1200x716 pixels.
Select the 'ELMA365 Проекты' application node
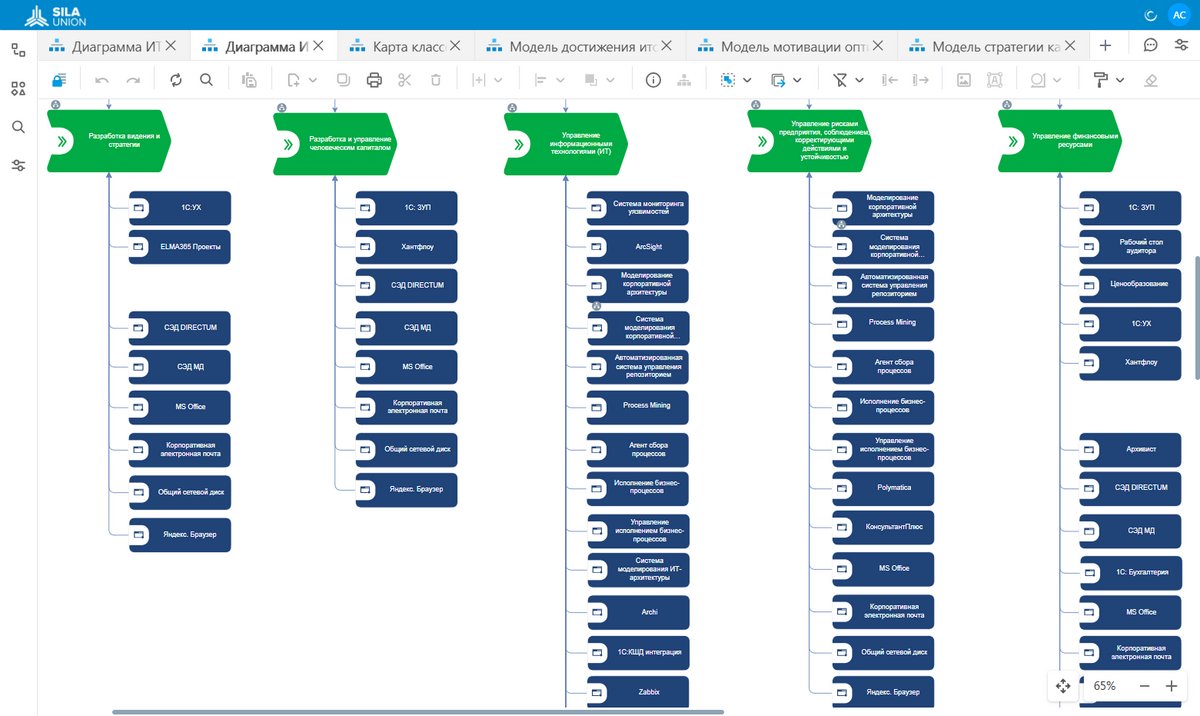[180, 246]
